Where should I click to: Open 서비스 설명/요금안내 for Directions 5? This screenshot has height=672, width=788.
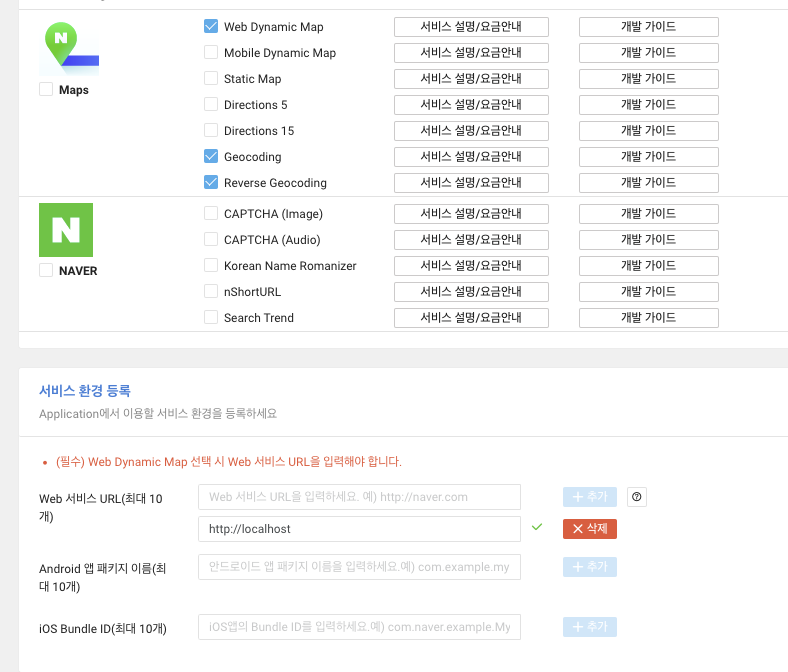pos(471,105)
